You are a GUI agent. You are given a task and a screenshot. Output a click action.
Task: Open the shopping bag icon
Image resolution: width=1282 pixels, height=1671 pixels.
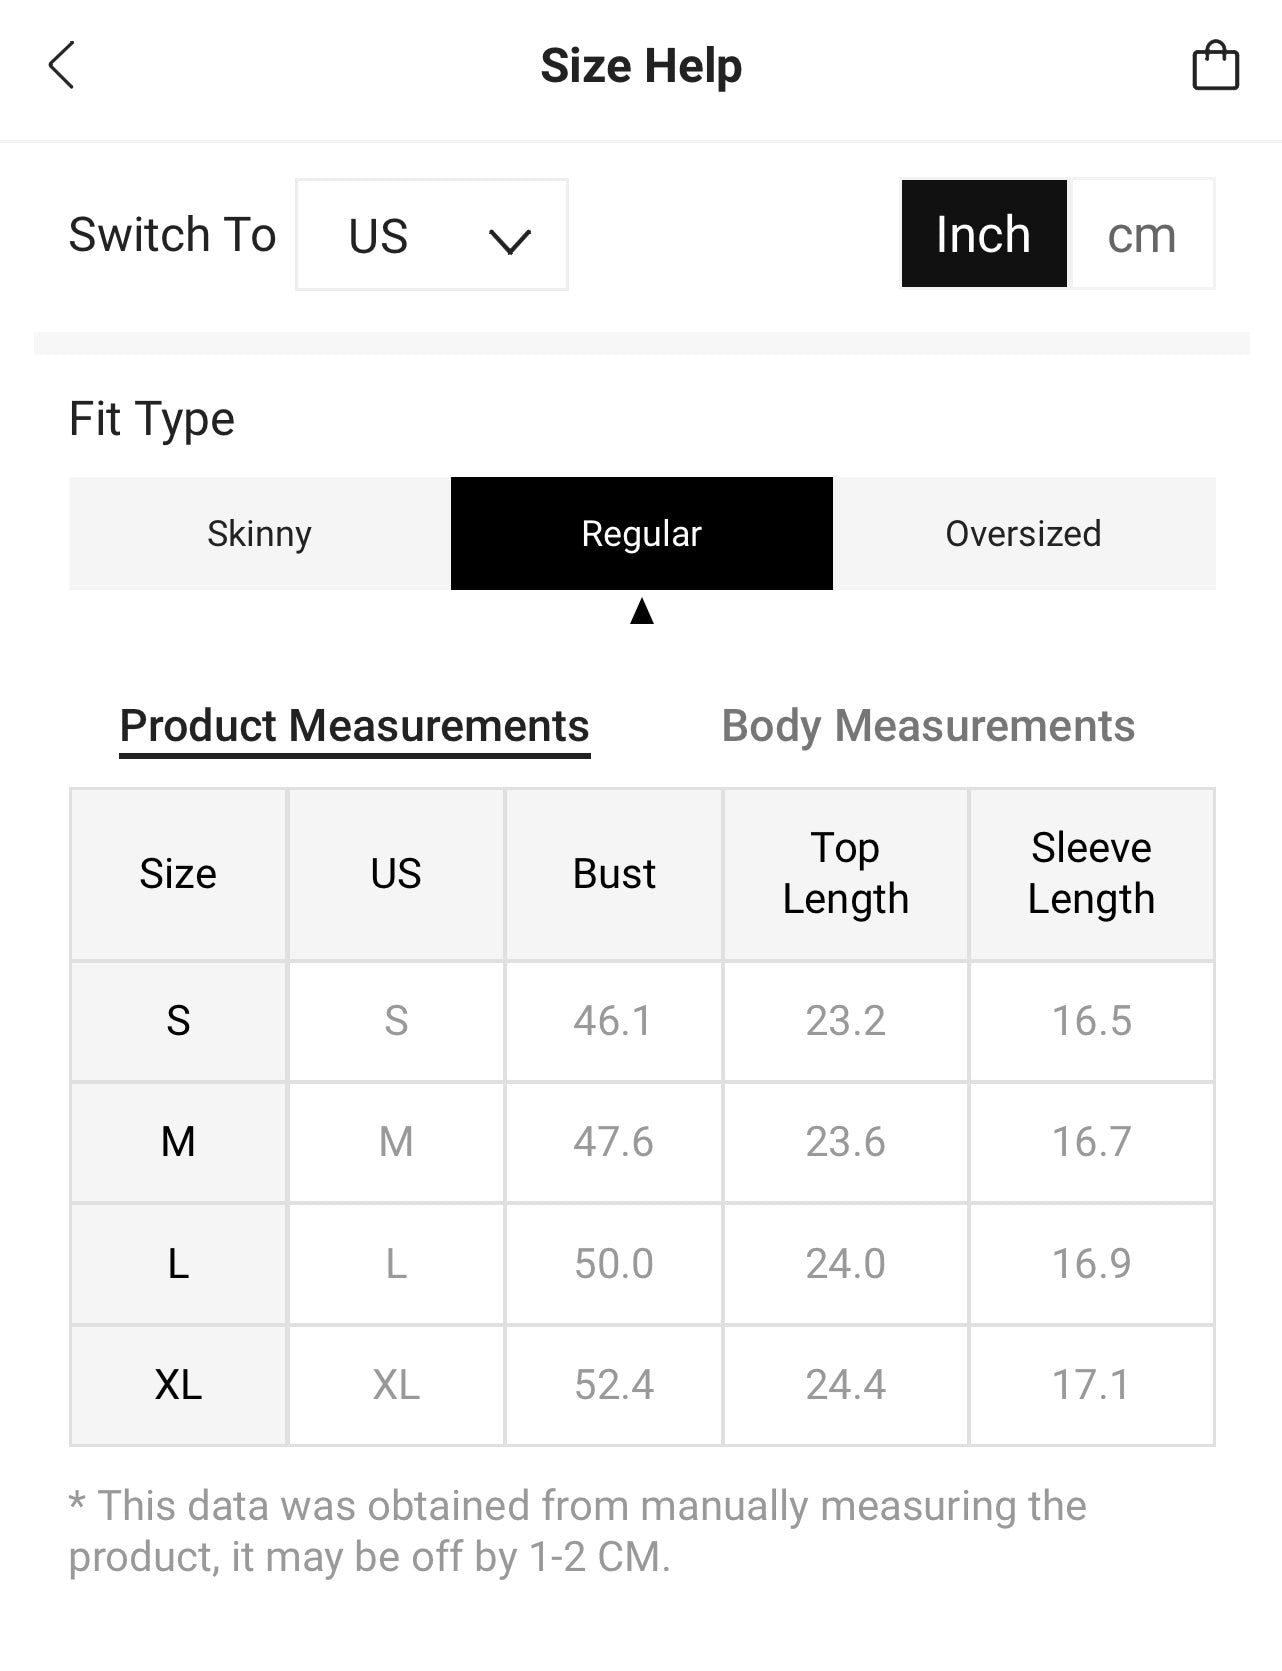coord(1215,66)
